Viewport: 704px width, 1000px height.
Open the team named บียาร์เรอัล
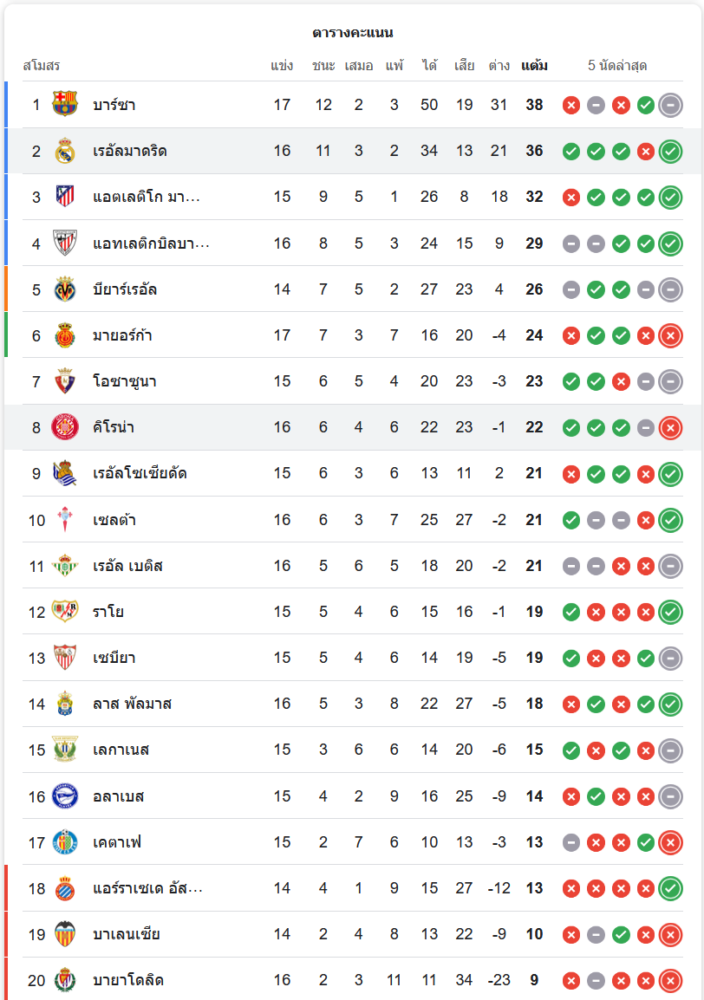tap(125, 289)
